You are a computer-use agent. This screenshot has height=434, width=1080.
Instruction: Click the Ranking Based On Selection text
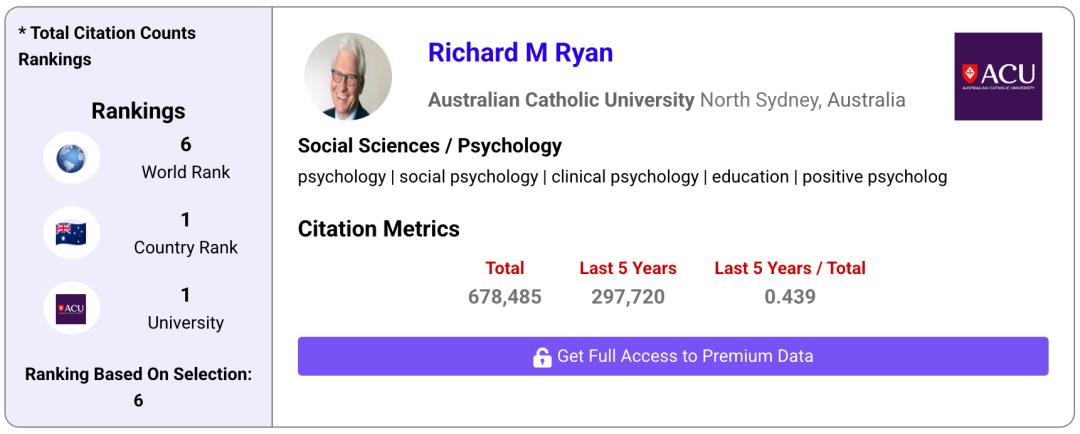(138, 375)
